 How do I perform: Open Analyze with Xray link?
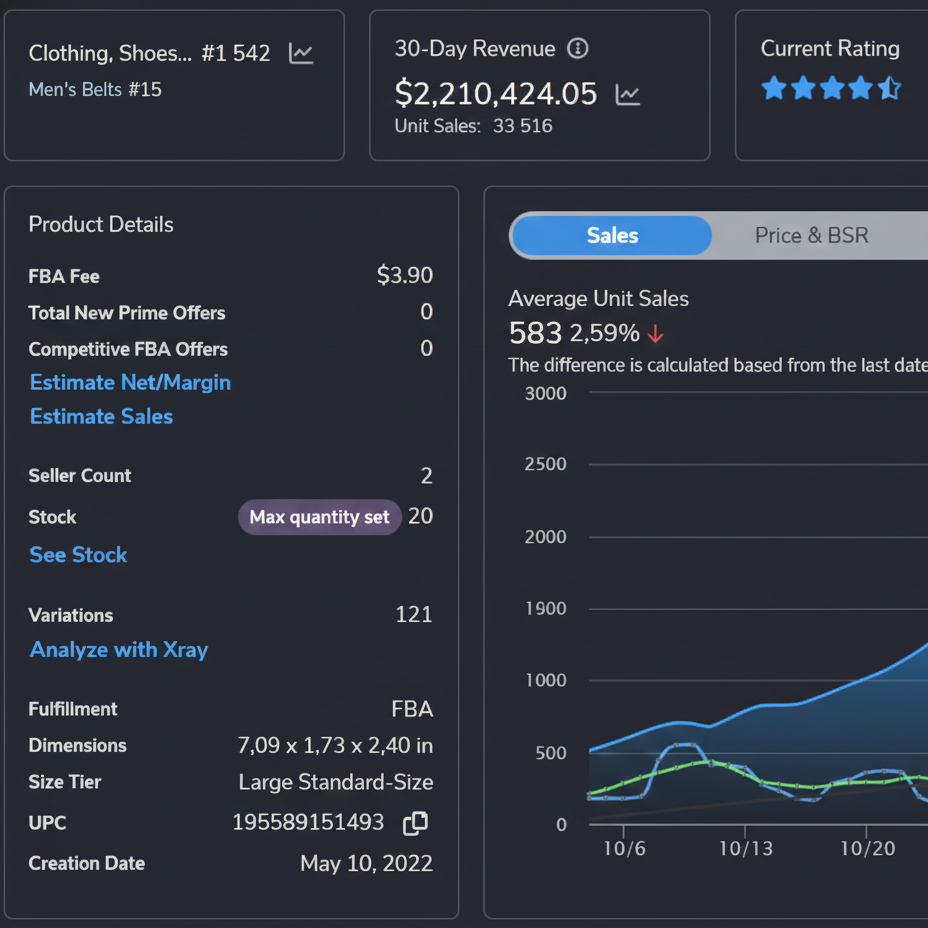(119, 649)
